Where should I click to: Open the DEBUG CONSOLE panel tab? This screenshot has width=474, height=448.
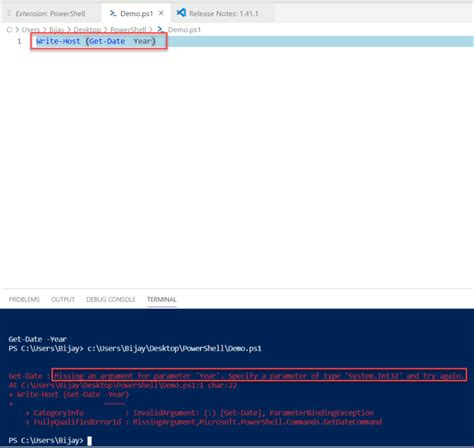111,299
